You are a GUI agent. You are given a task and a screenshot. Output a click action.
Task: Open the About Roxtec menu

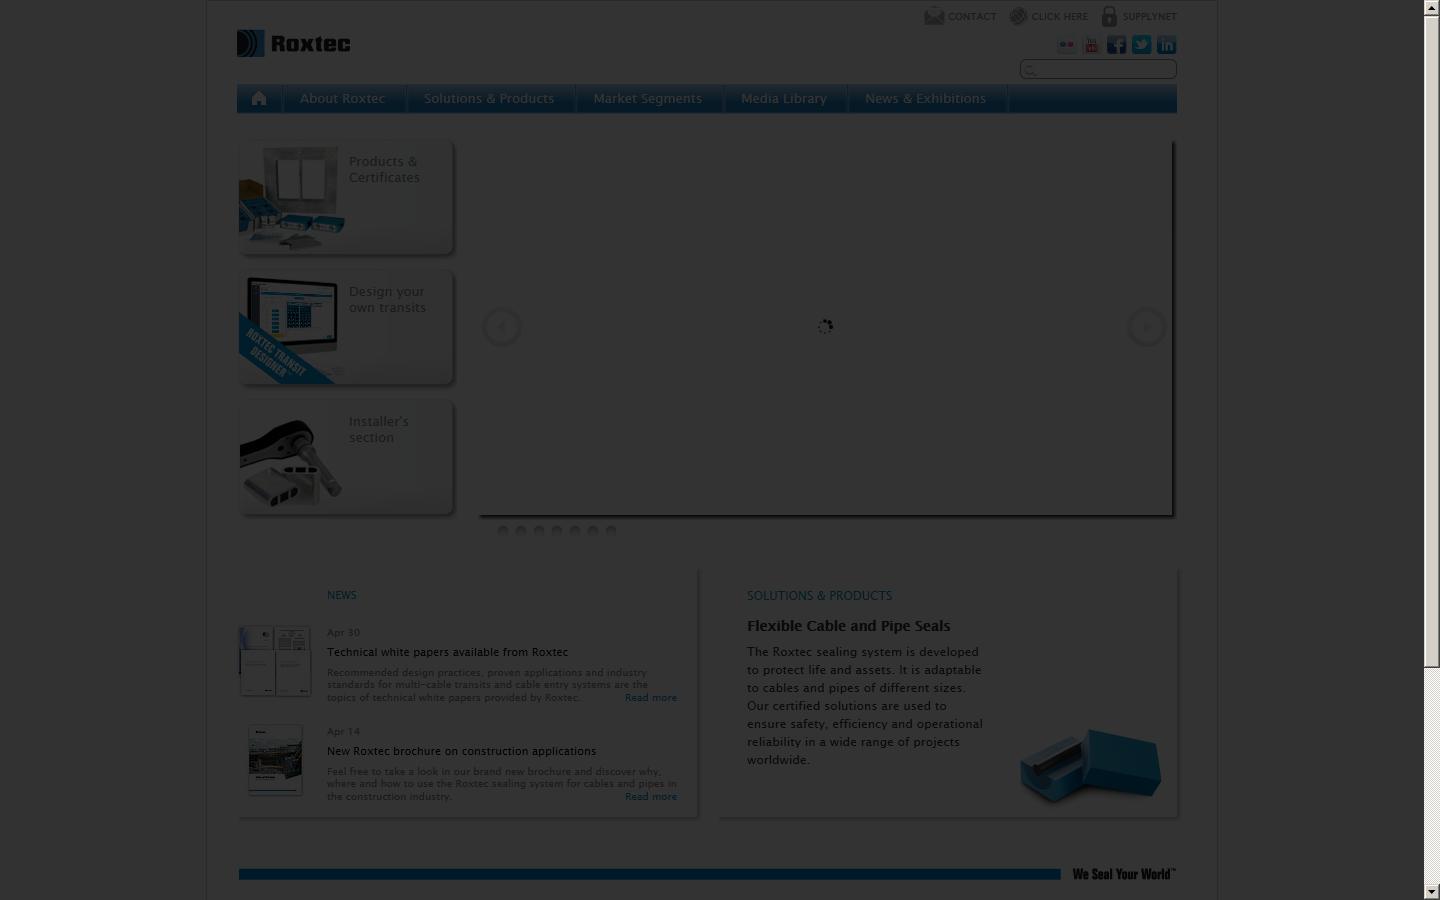tap(342, 98)
